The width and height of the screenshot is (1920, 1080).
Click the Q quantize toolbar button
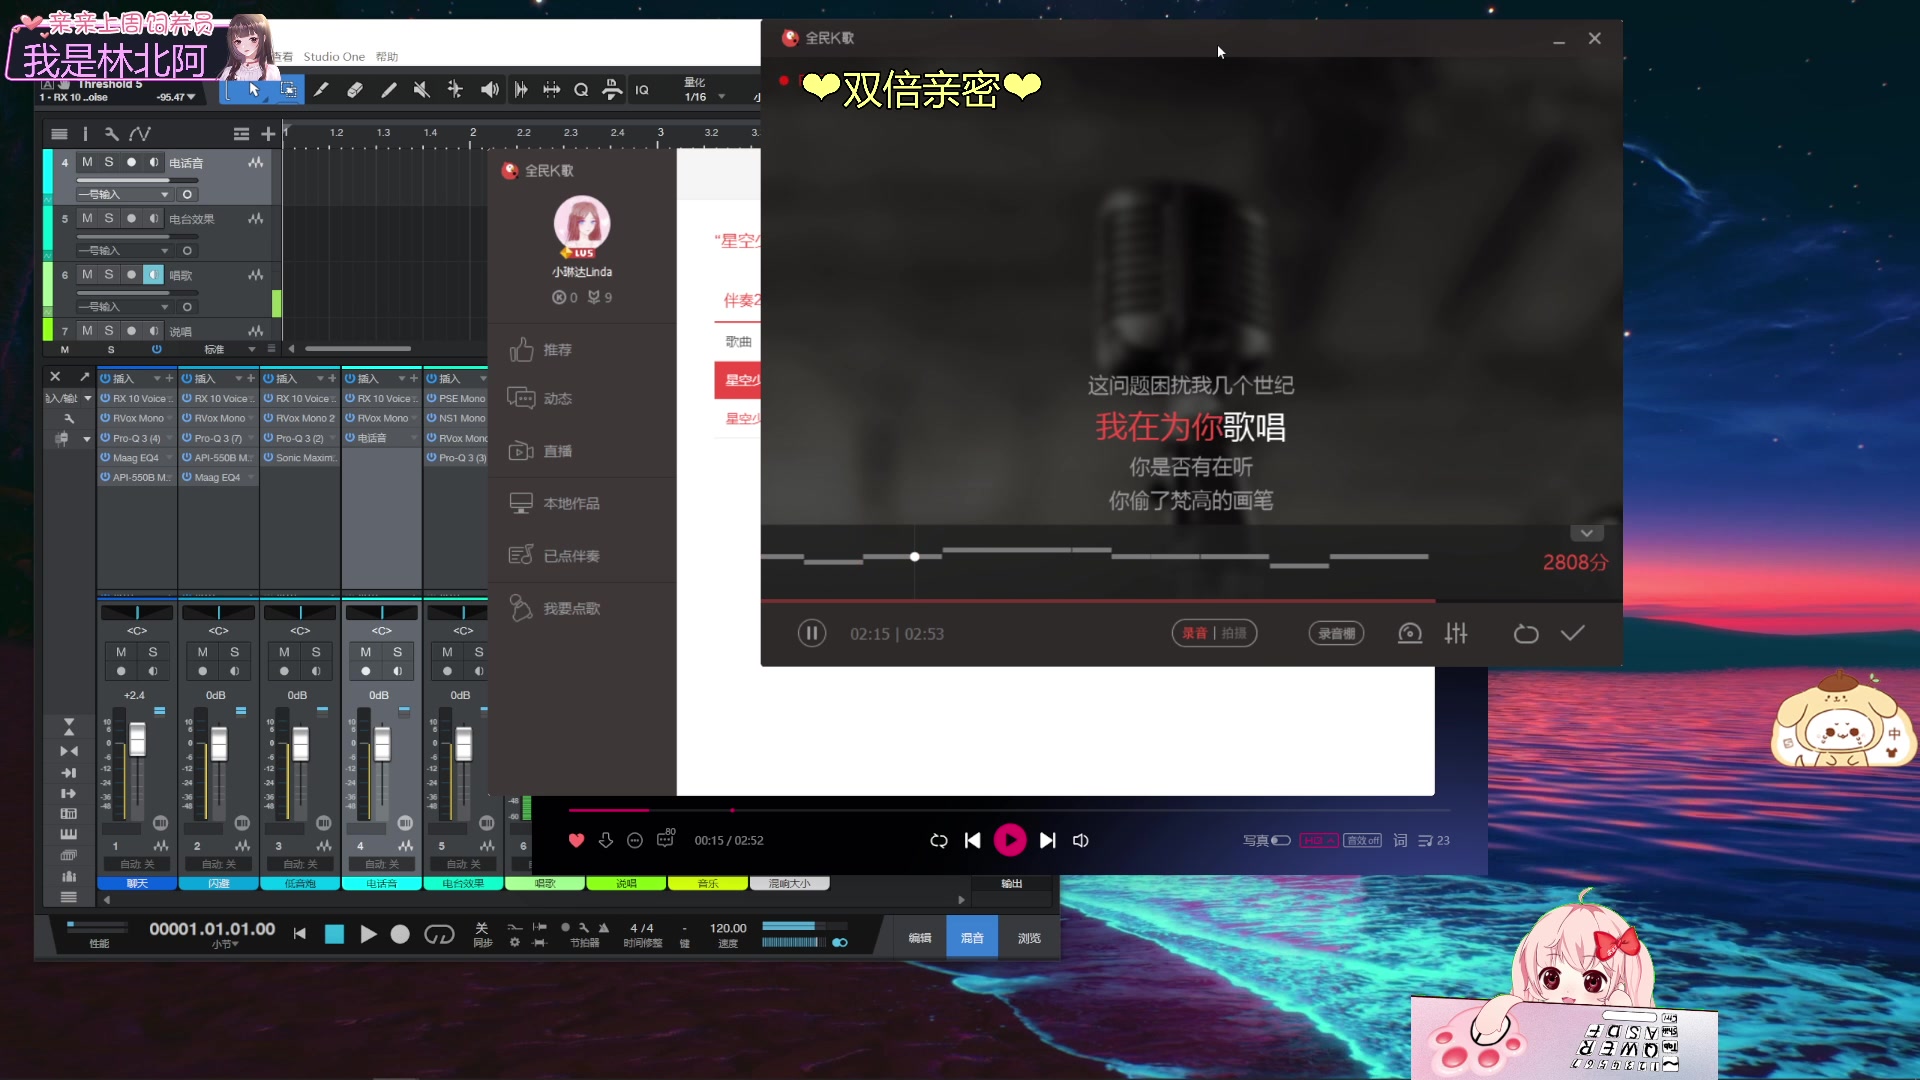click(x=581, y=90)
